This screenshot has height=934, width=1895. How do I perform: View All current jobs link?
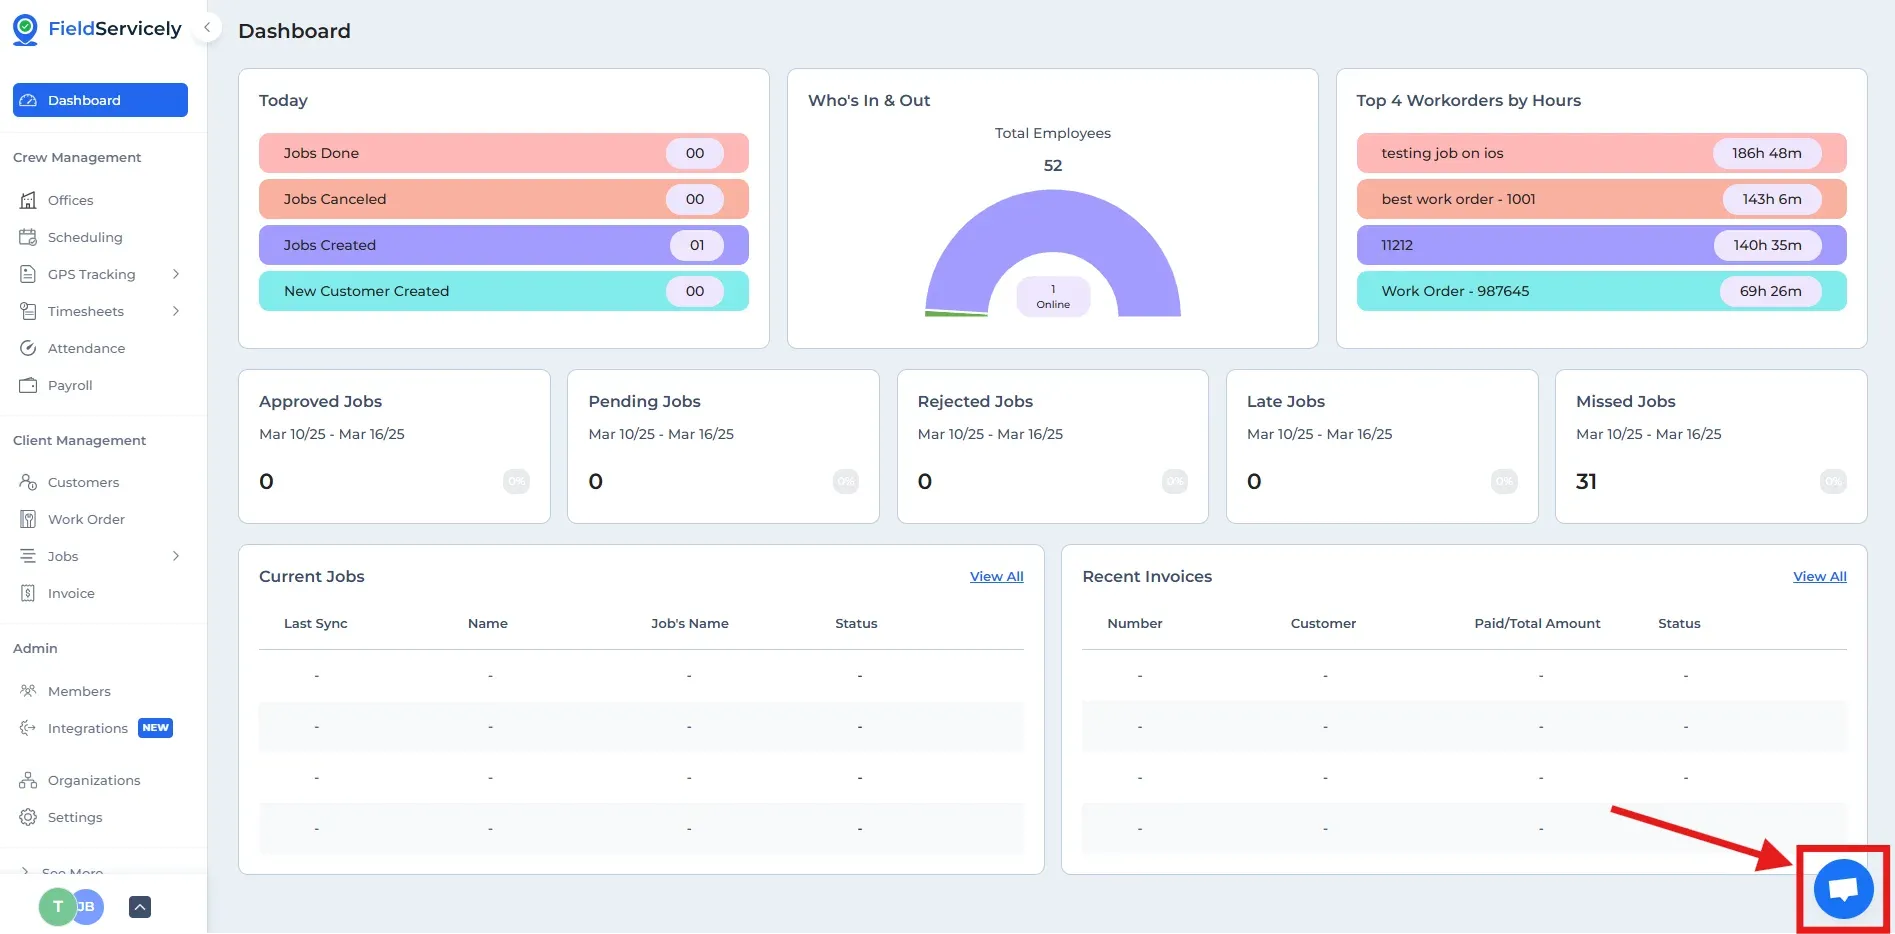coord(996,577)
